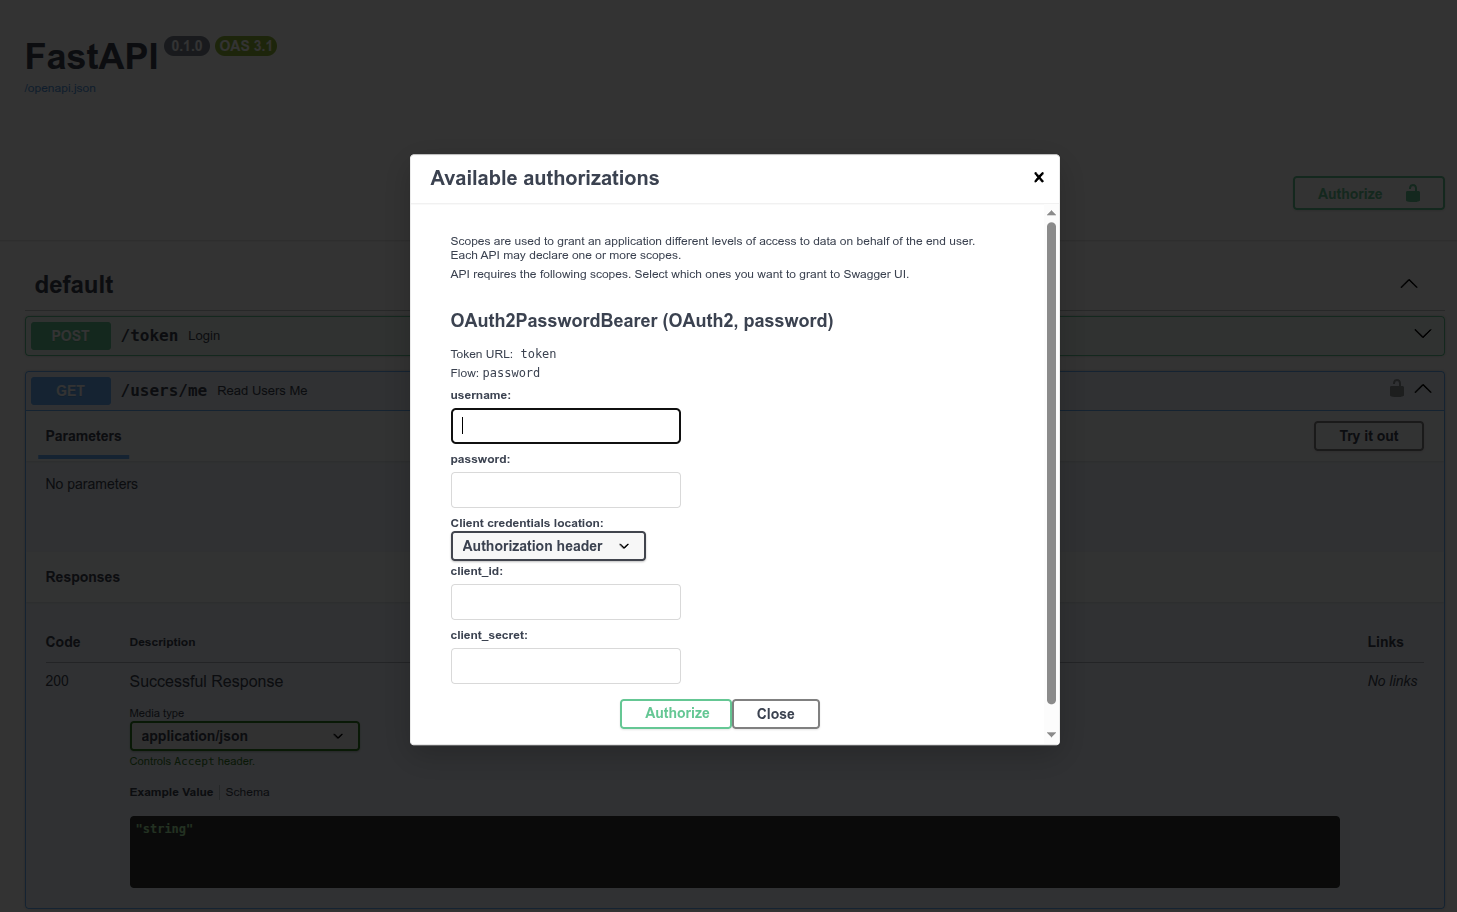Click the Close button in dialog
The image size is (1457, 912).
(775, 714)
